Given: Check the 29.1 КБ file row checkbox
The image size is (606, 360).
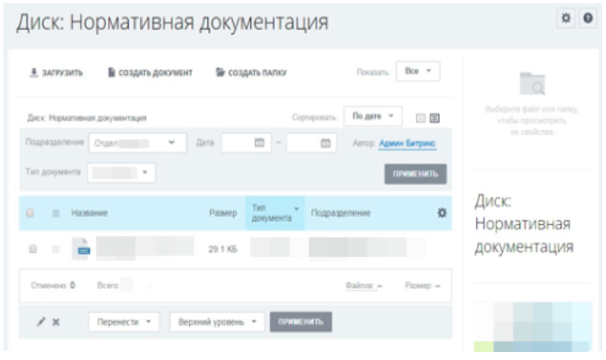Looking at the screenshot, I should pyautogui.click(x=33, y=249).
